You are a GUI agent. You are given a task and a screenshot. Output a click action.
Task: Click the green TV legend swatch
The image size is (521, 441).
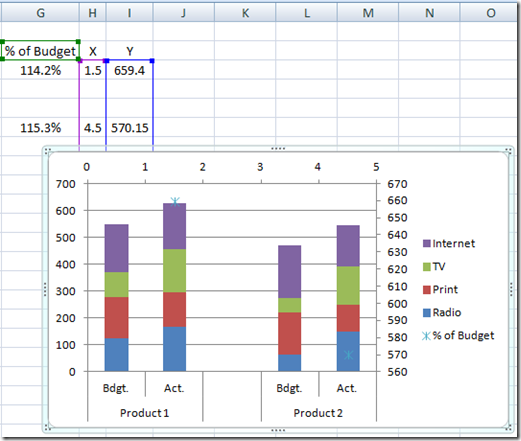(x=427, y=267)
